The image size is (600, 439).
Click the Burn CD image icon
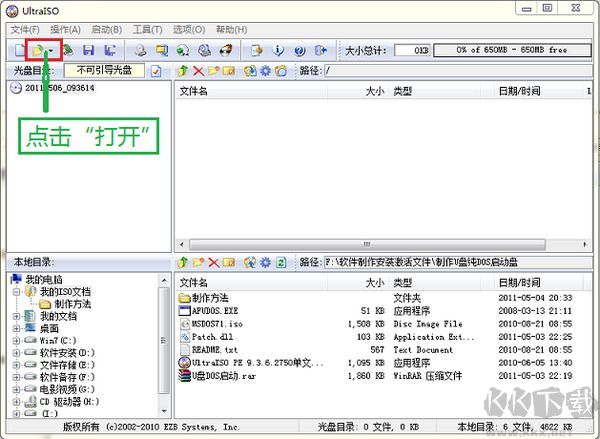pos(226,50)
